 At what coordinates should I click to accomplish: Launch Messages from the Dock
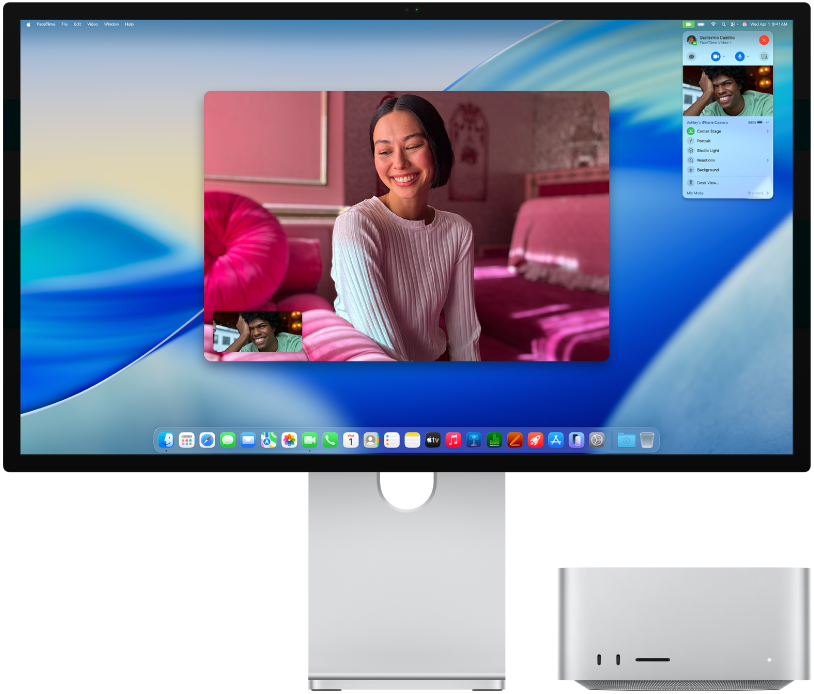pyautogui.click(x=227, y=438)
